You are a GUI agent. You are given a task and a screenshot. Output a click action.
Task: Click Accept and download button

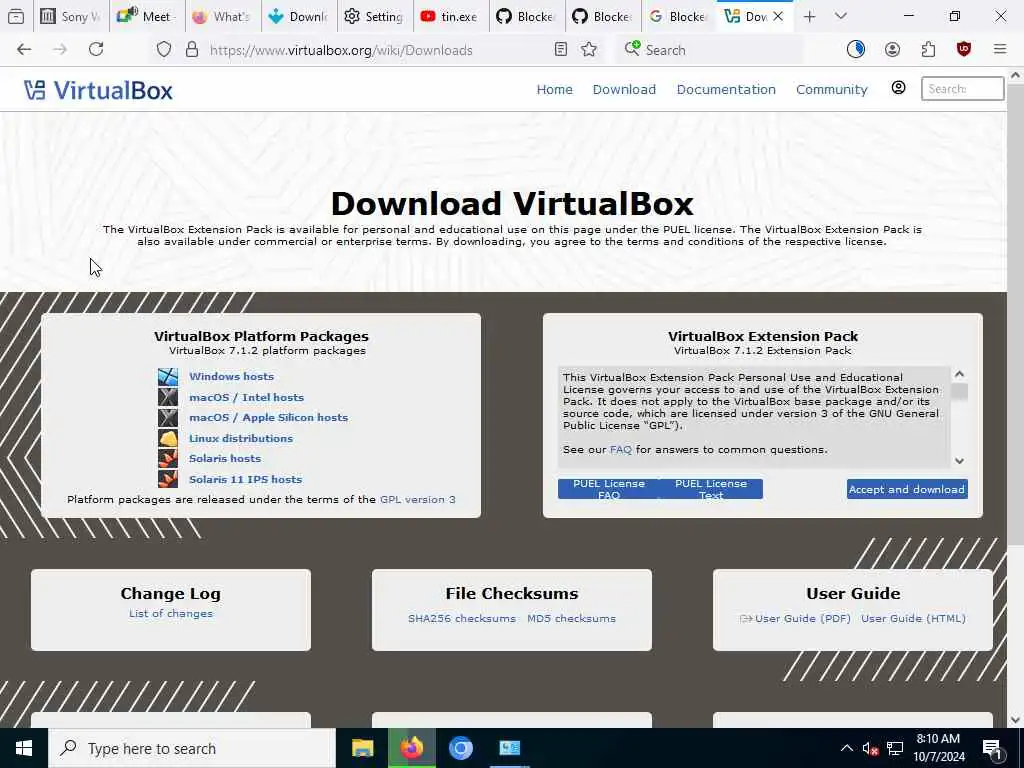tap(907, 489)
